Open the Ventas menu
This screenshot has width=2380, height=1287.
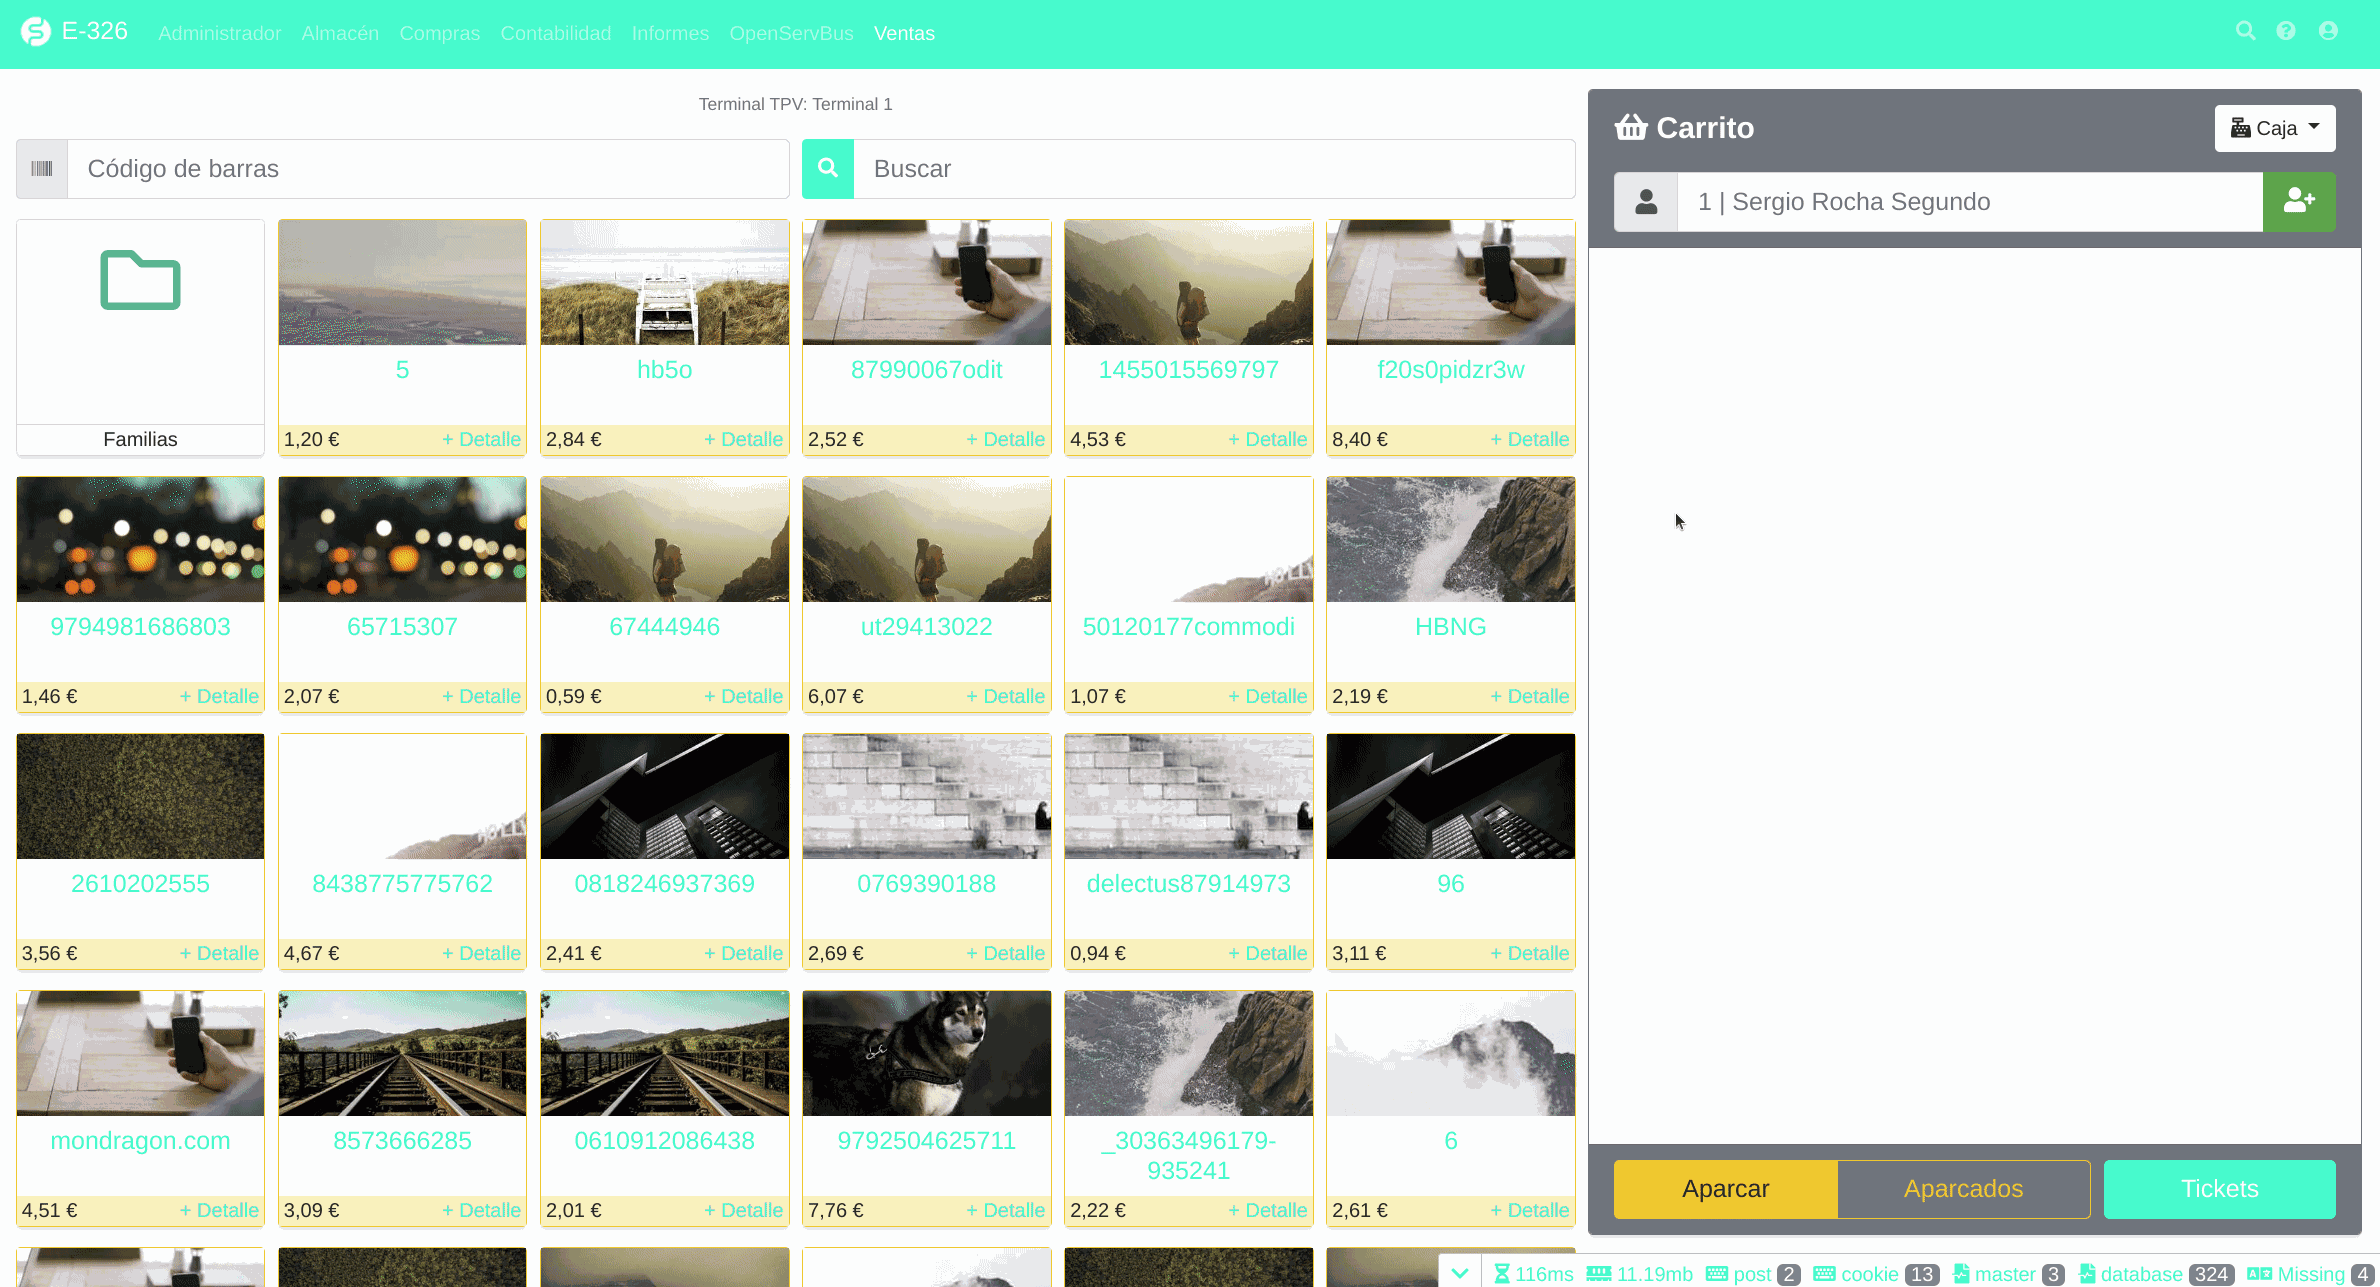point(904,33)
